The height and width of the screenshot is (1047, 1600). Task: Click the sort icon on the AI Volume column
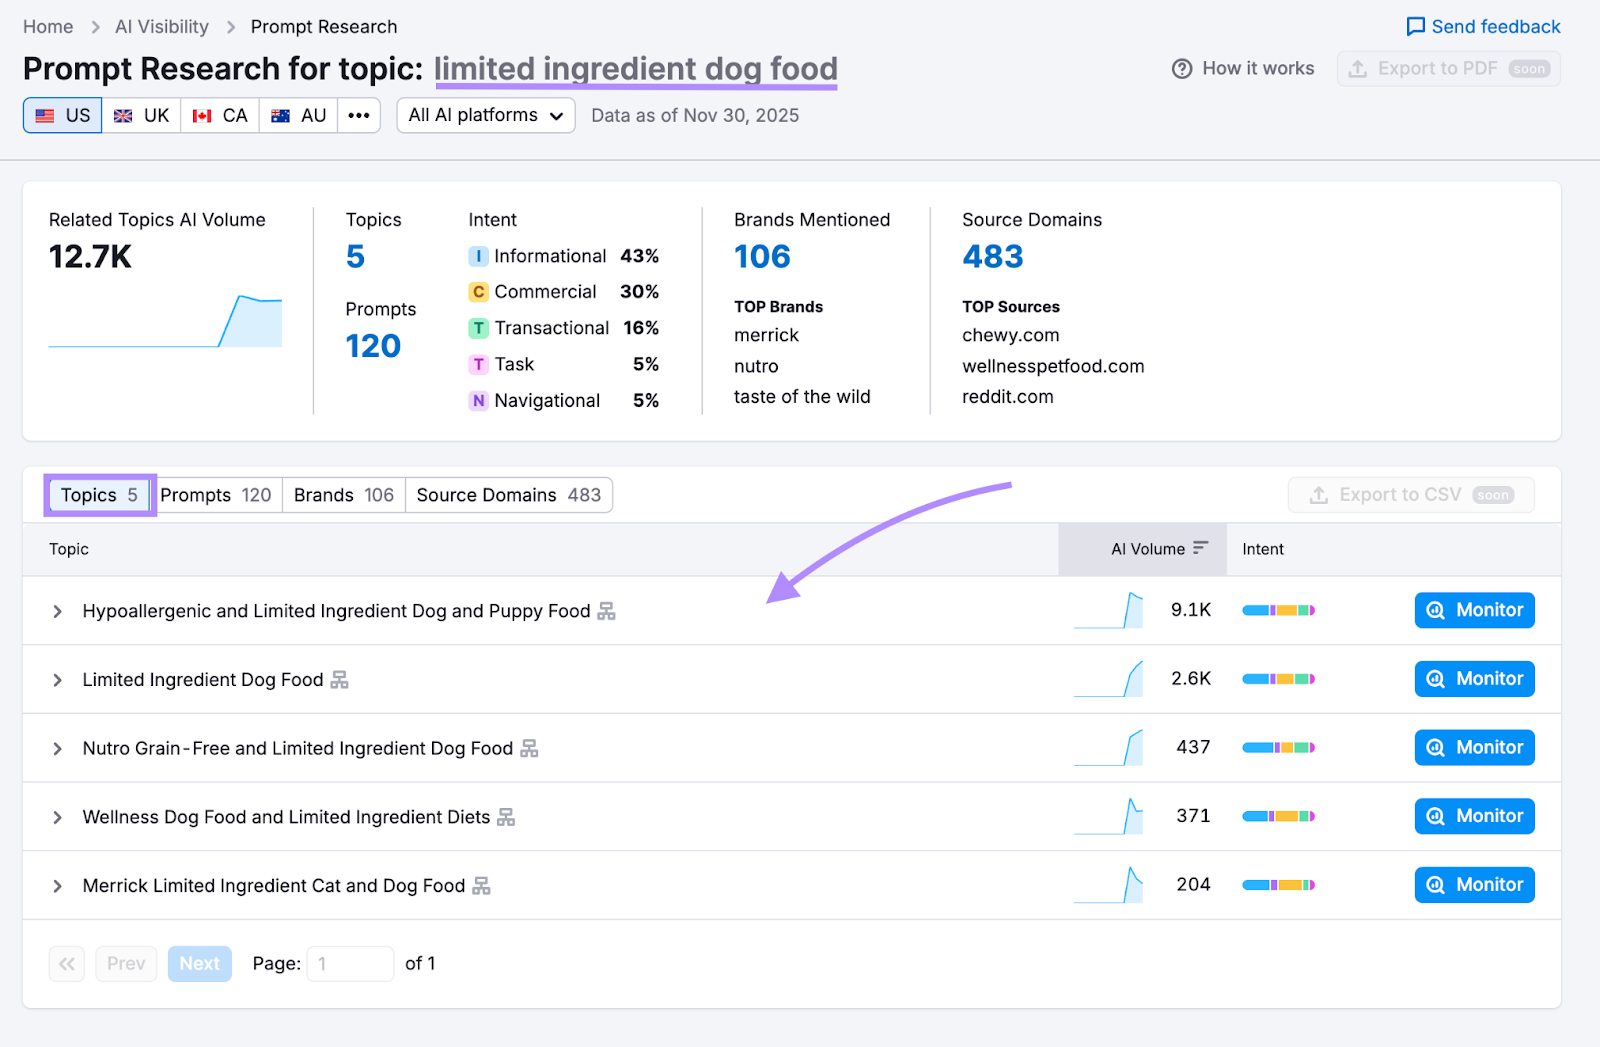[1201, 548]
